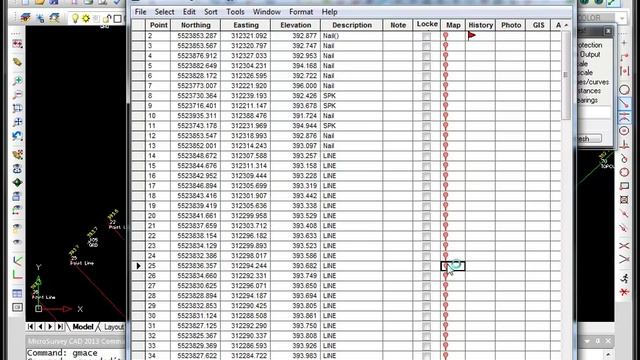Open the File menu

point(140,12)
